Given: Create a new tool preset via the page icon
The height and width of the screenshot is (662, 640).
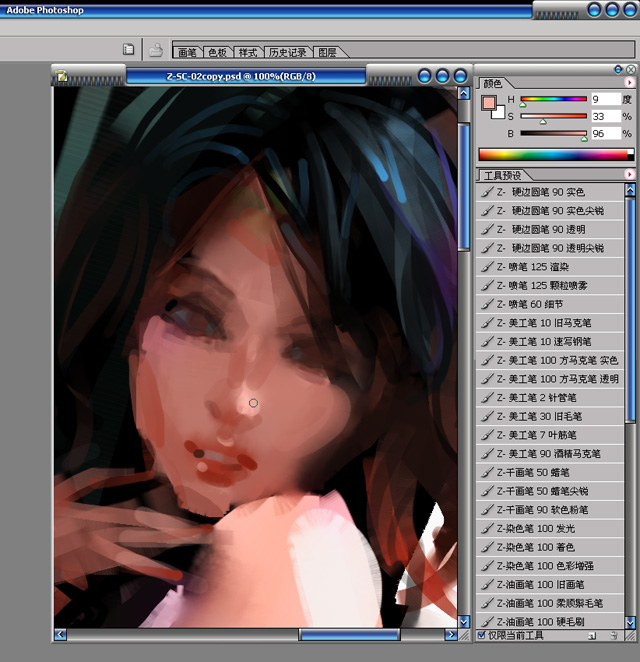Looking at the screenshot, I should point(592,635).
